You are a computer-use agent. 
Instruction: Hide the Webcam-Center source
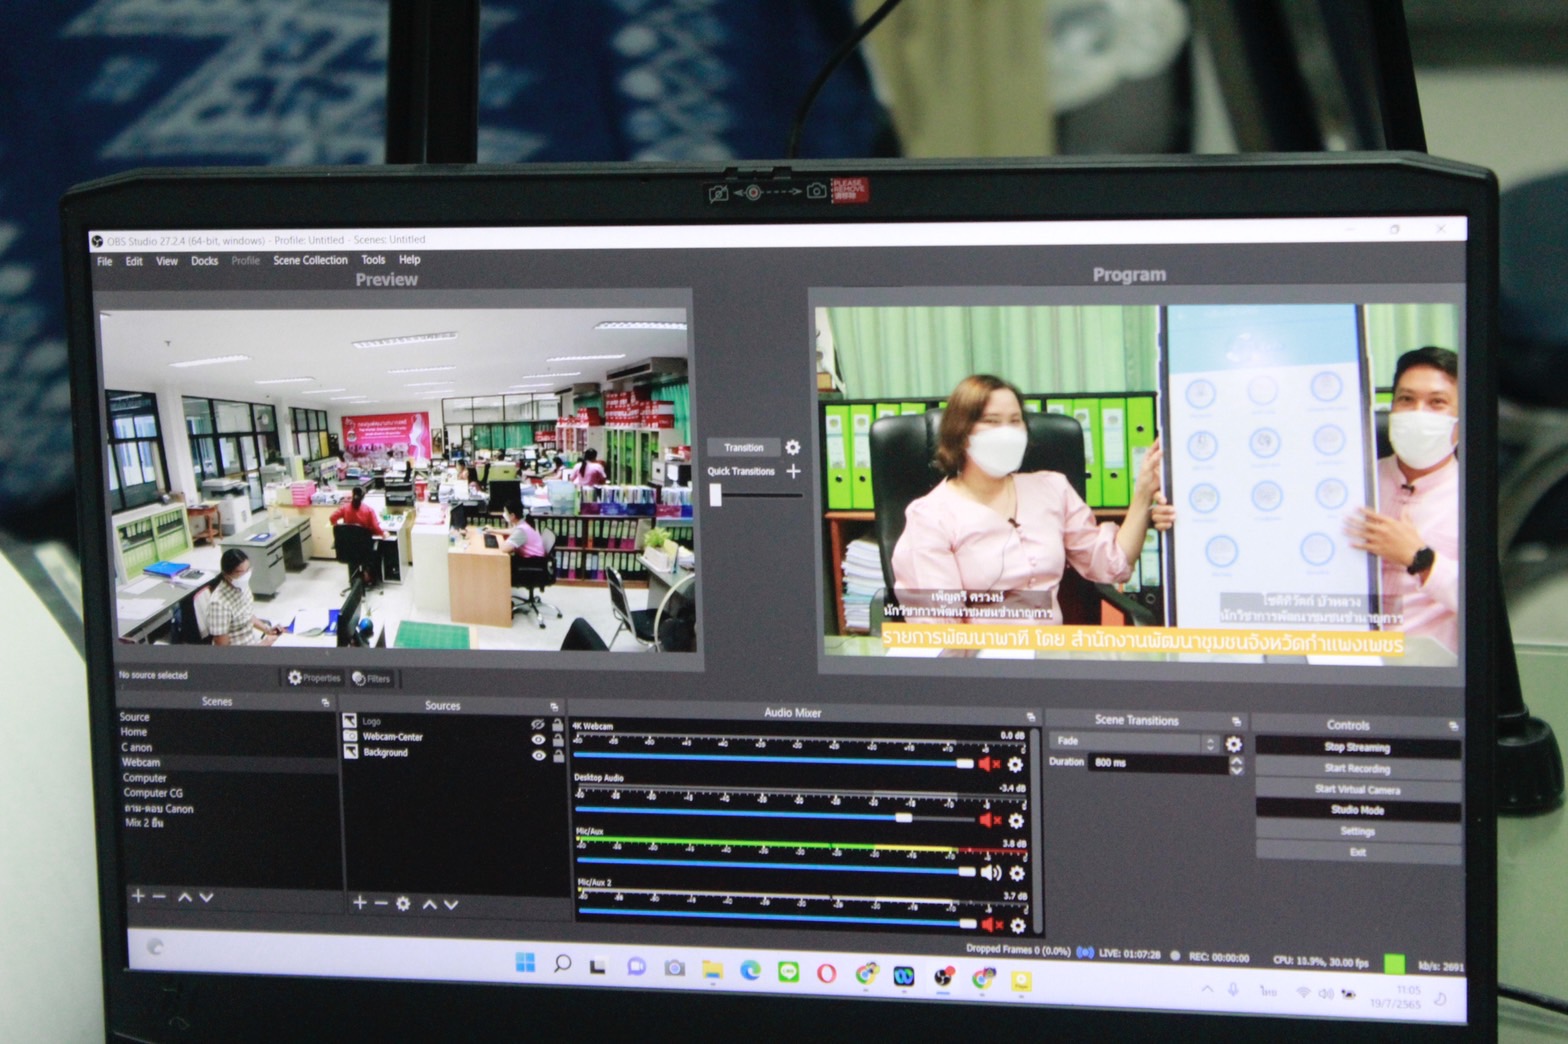pos(538,739)
